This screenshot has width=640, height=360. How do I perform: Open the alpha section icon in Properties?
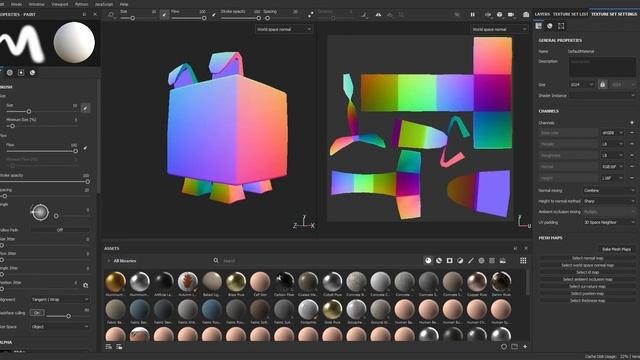click(x=10, y=73)
